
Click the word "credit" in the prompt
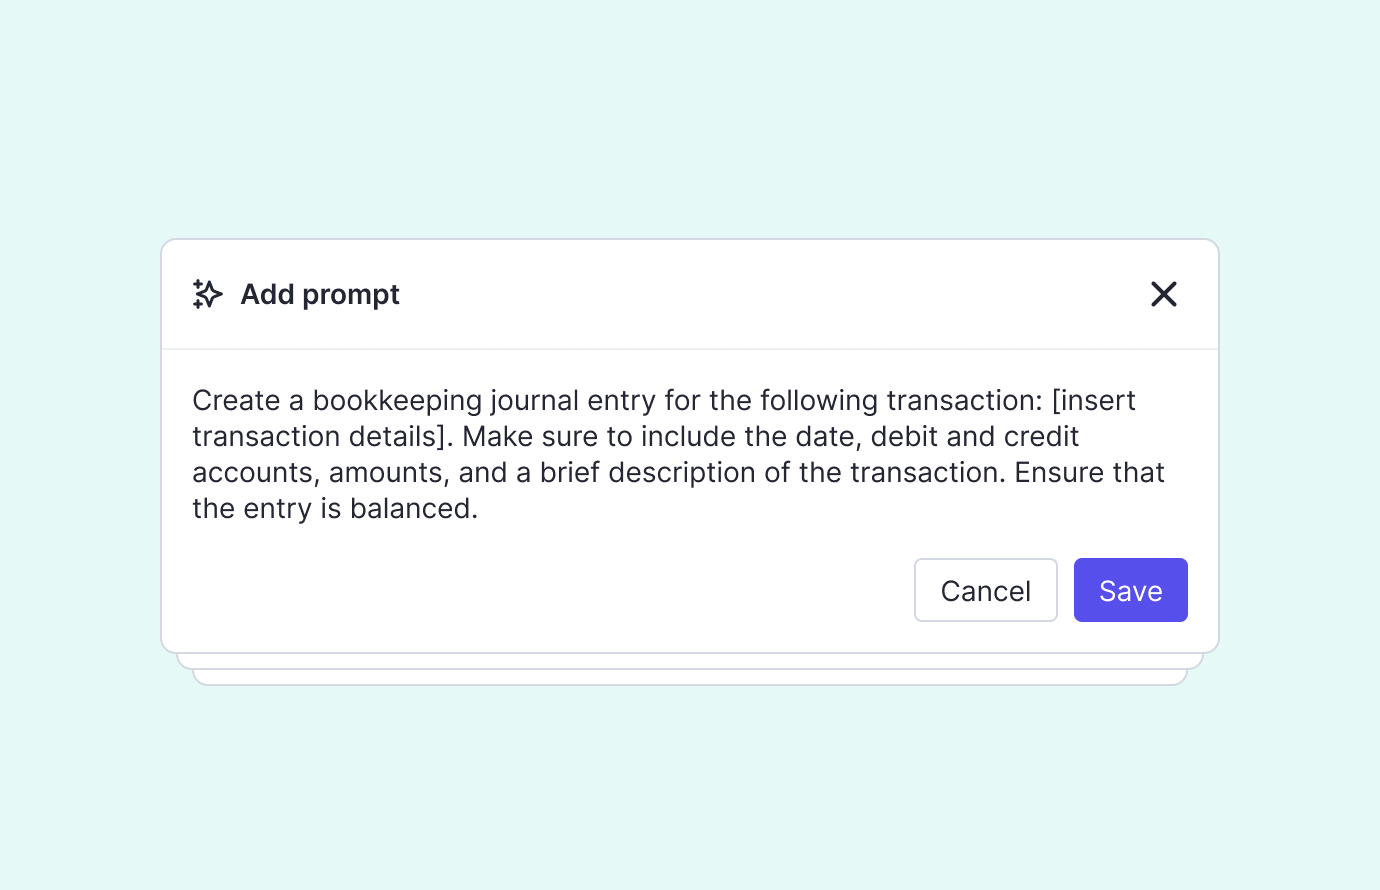pos(1041,437)
